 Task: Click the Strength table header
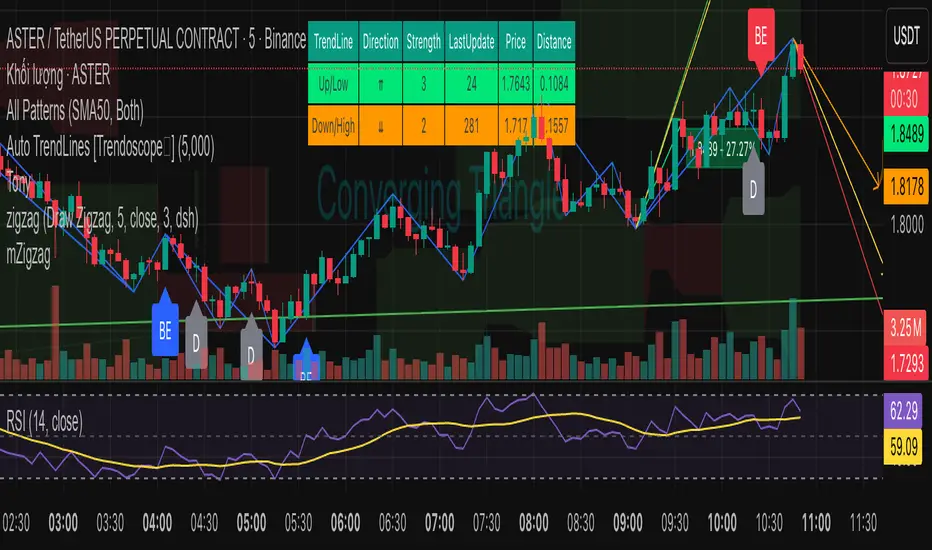point(424,42)
